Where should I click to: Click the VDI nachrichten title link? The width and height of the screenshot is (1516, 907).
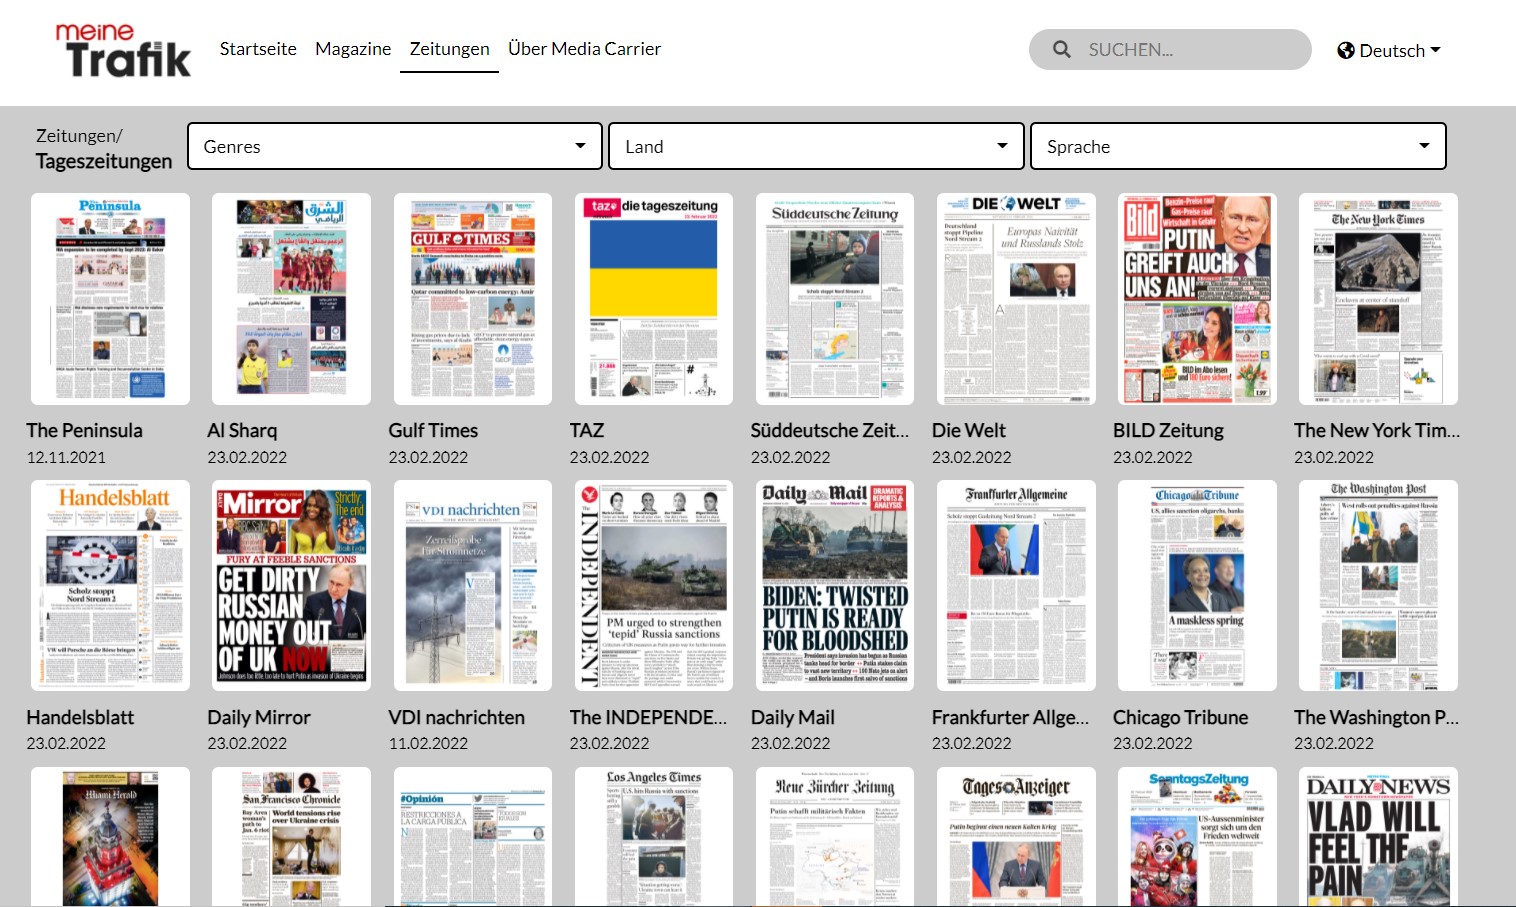click(456, 717)
